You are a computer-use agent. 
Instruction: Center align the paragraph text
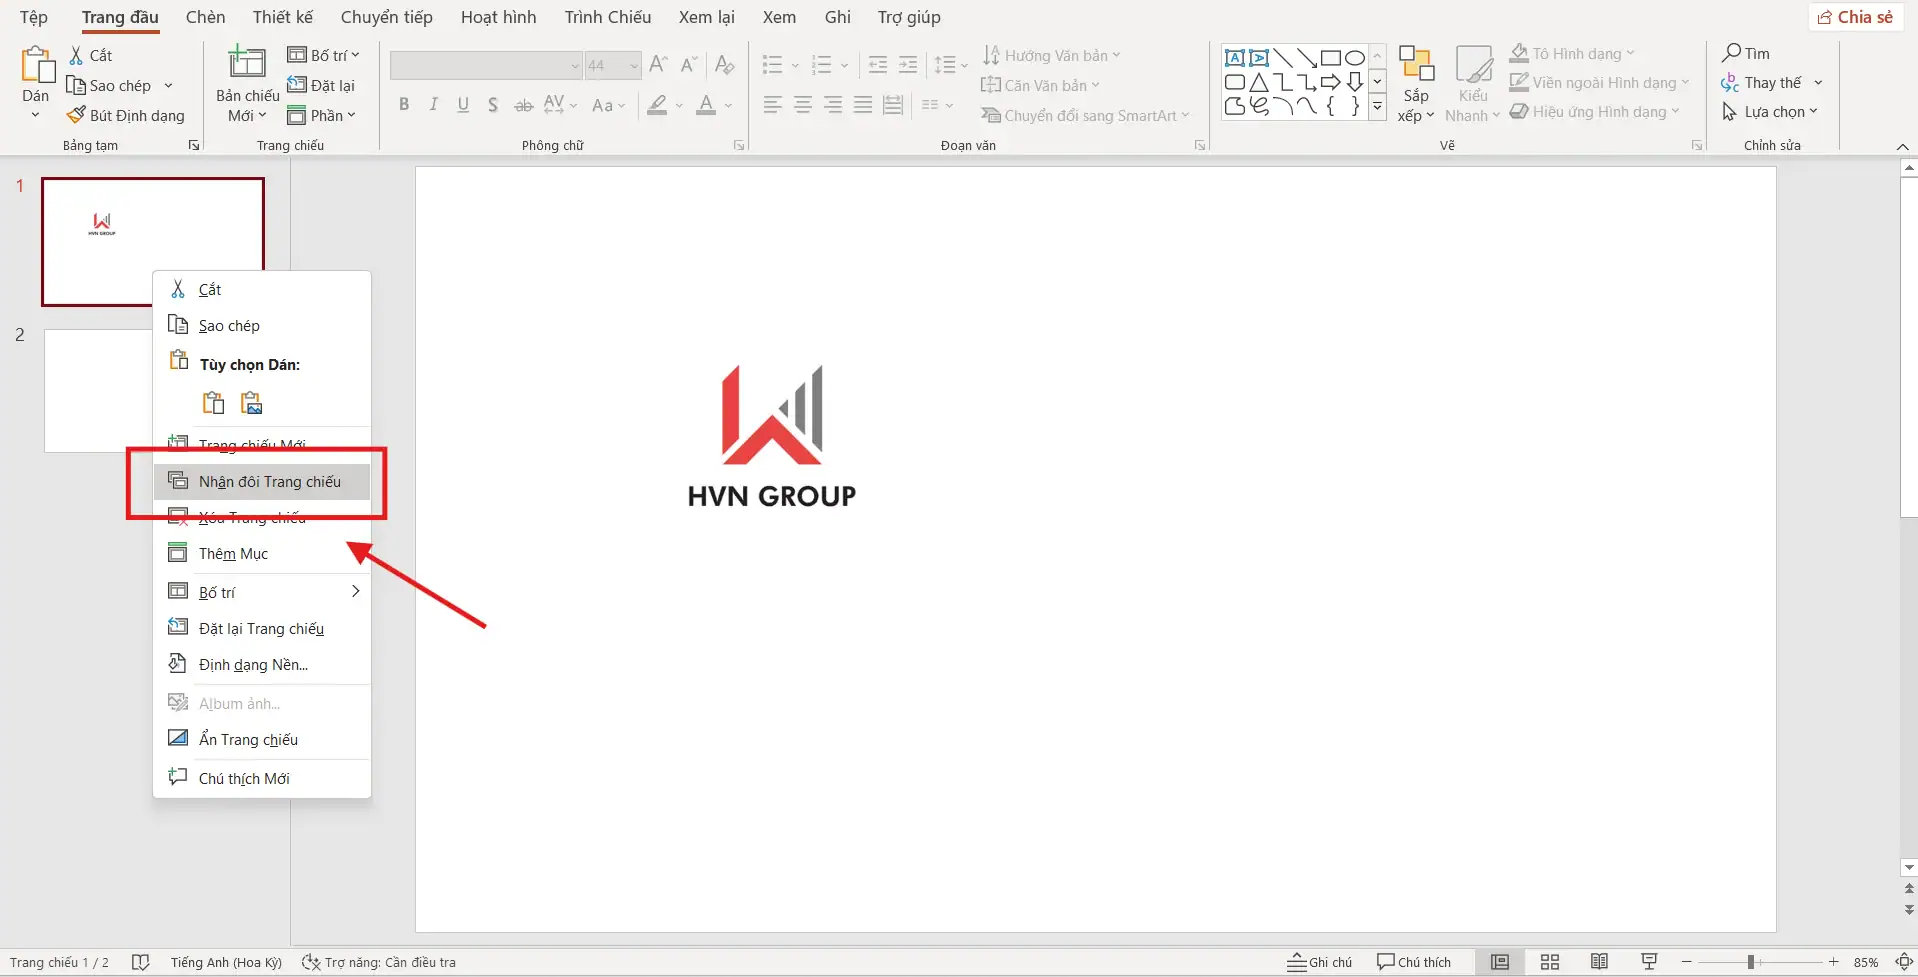point(804,104)
